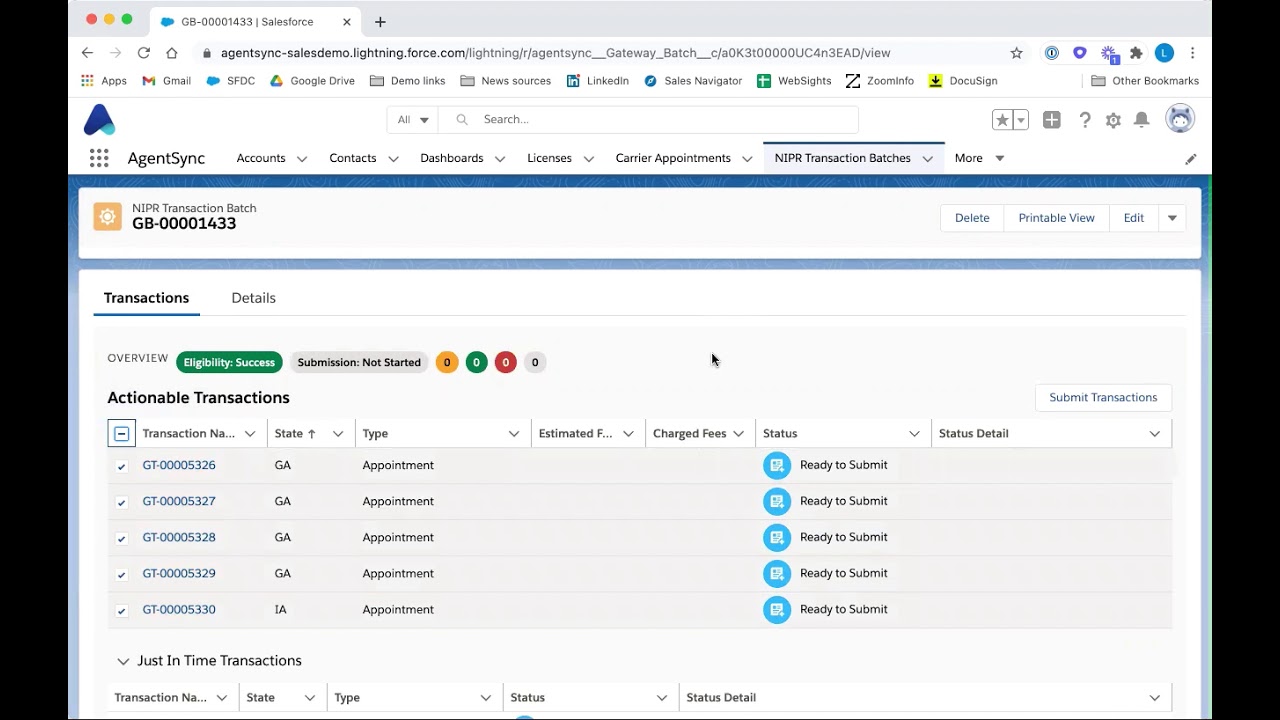Viewport: 1280px width, 720px height.
Task: Open the Help question mark icon
Action: (x=1085, y=120)
